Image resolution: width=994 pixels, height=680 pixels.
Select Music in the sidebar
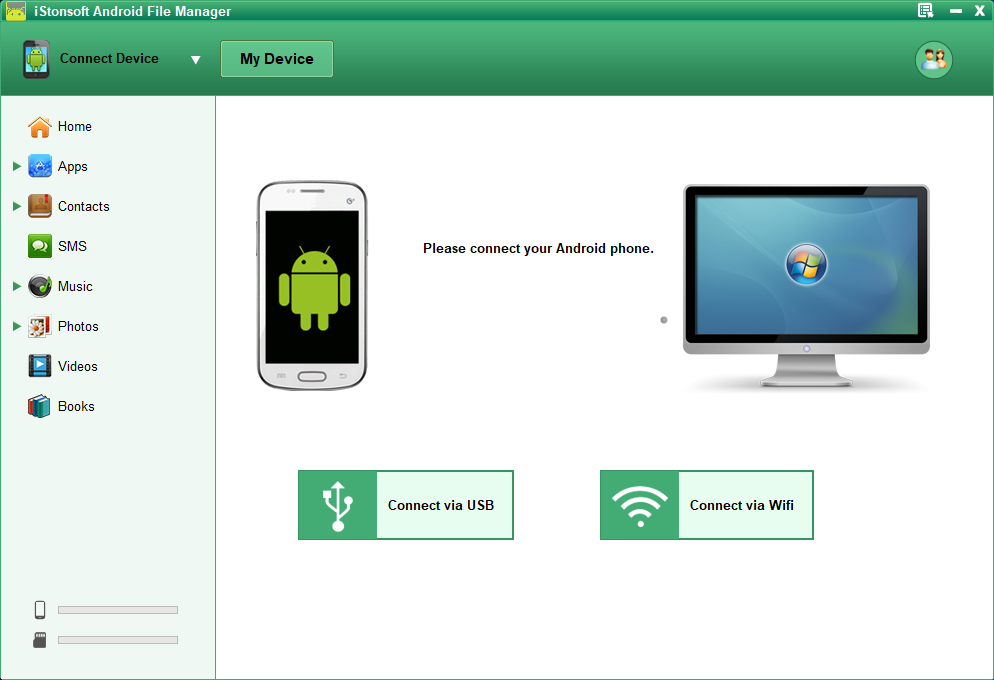75,286
